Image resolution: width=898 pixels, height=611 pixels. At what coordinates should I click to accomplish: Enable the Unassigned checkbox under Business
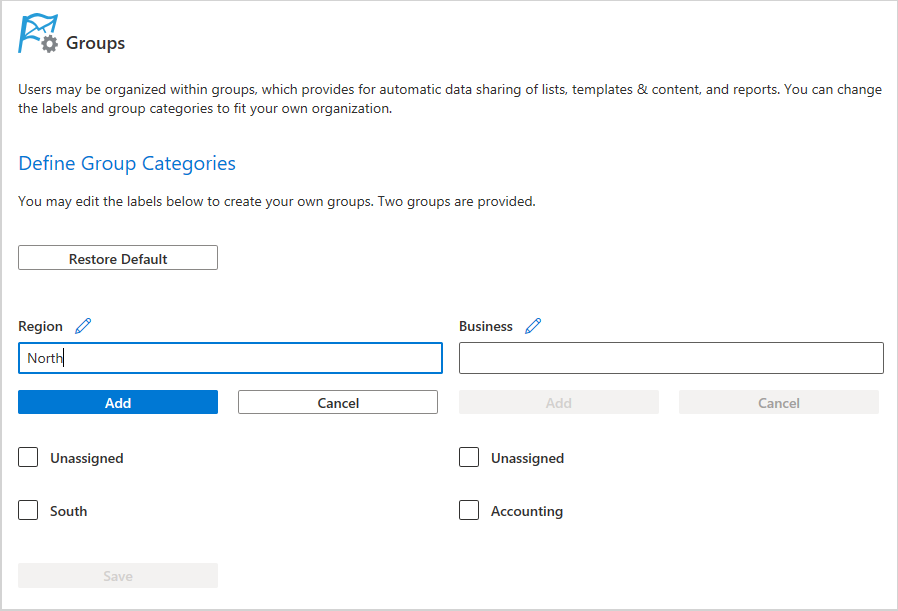(x=469, y=458)
